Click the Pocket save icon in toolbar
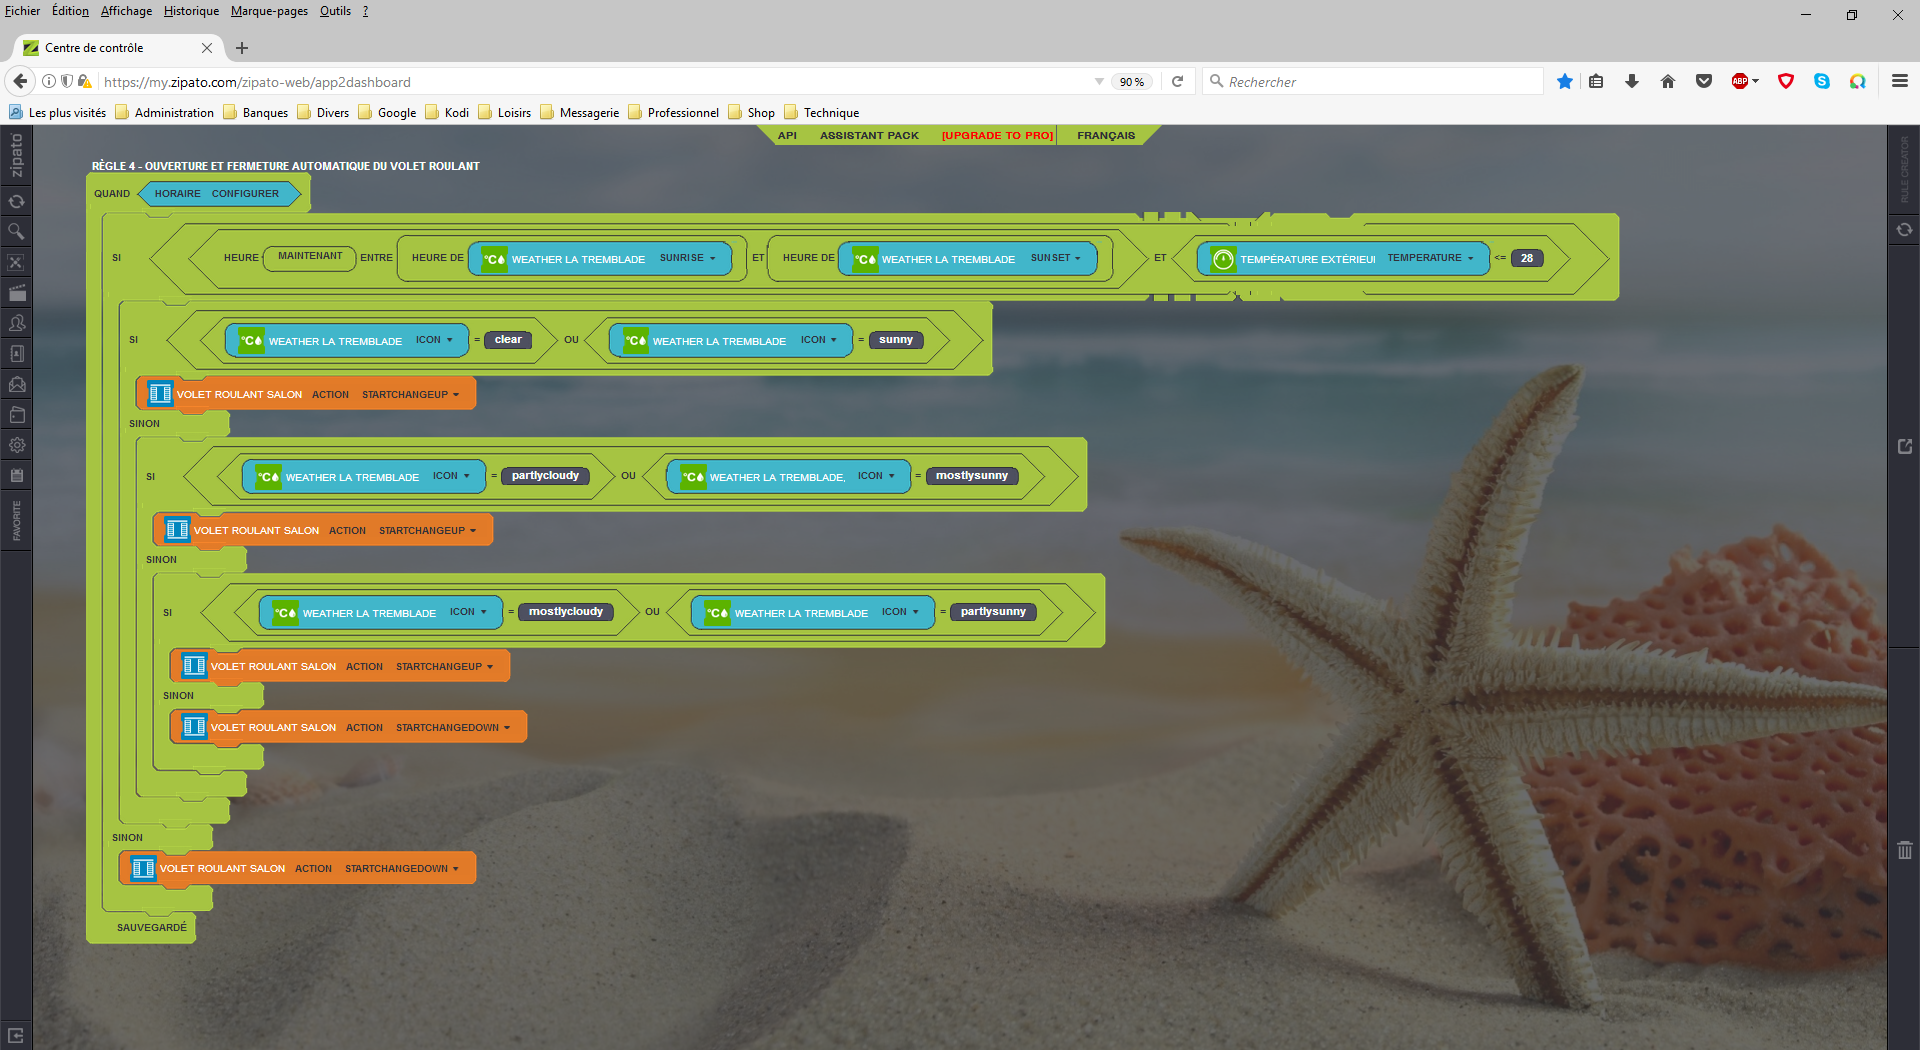 tap(1704, 82)
